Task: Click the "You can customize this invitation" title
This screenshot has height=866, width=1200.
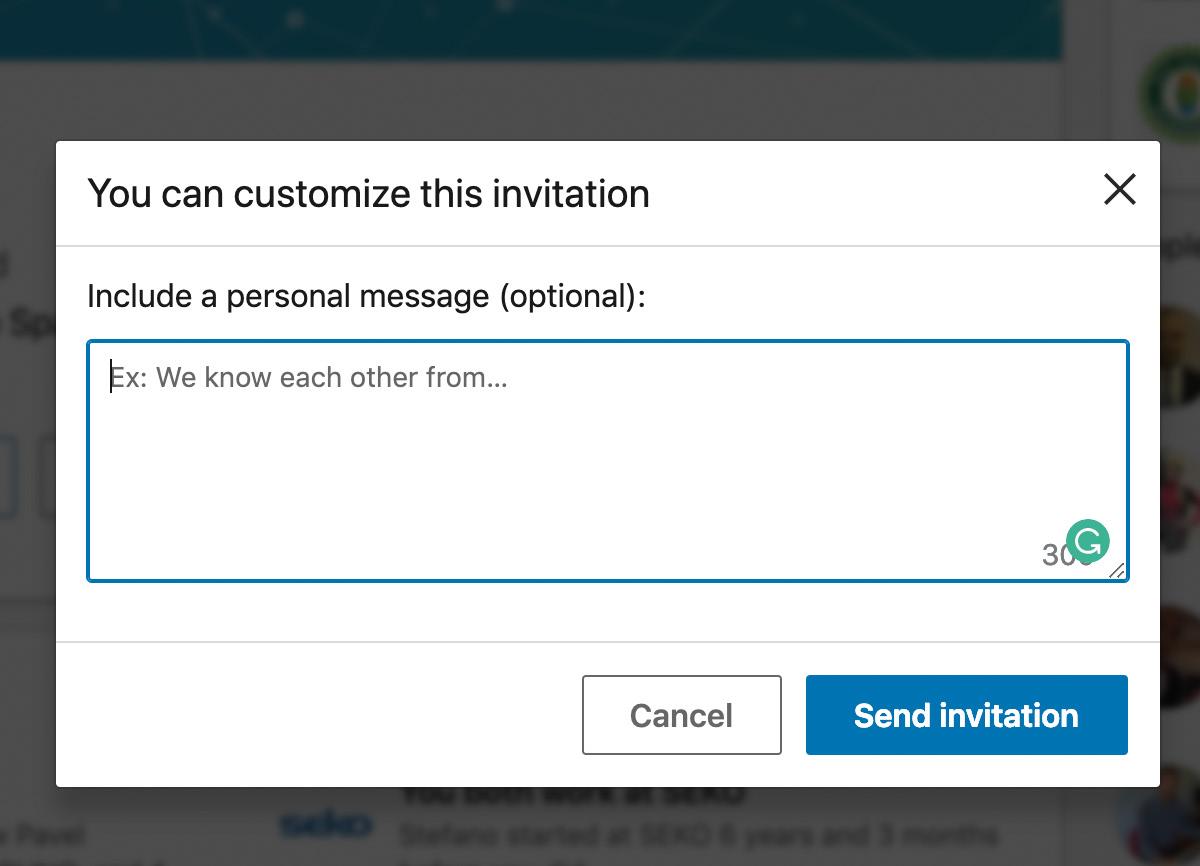Action: click(368, 193)
